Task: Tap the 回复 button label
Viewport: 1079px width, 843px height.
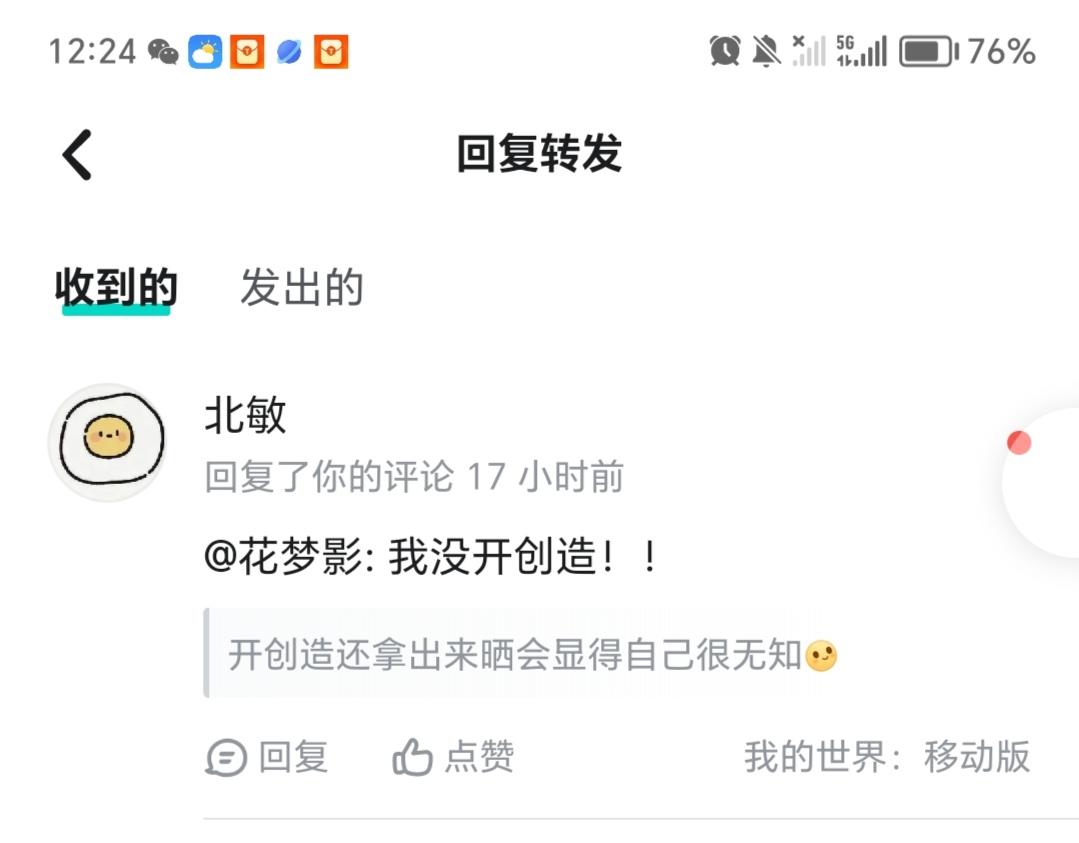Action: tap(293, 757)
